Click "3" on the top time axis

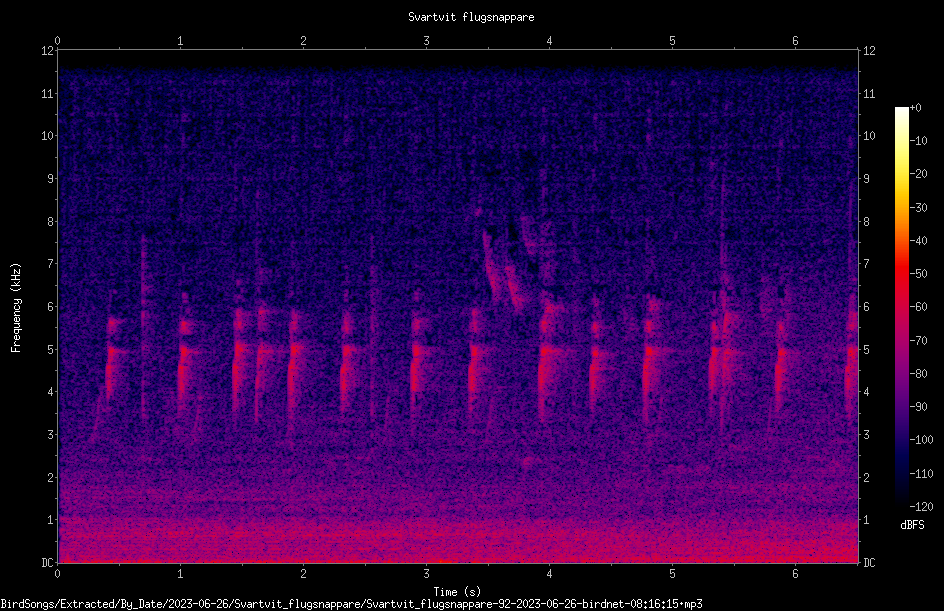426,41
